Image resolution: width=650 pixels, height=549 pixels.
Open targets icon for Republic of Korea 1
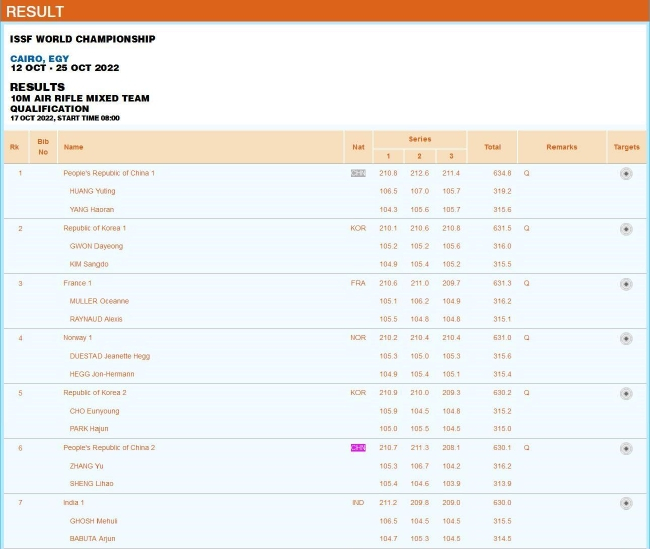(626, 229)
